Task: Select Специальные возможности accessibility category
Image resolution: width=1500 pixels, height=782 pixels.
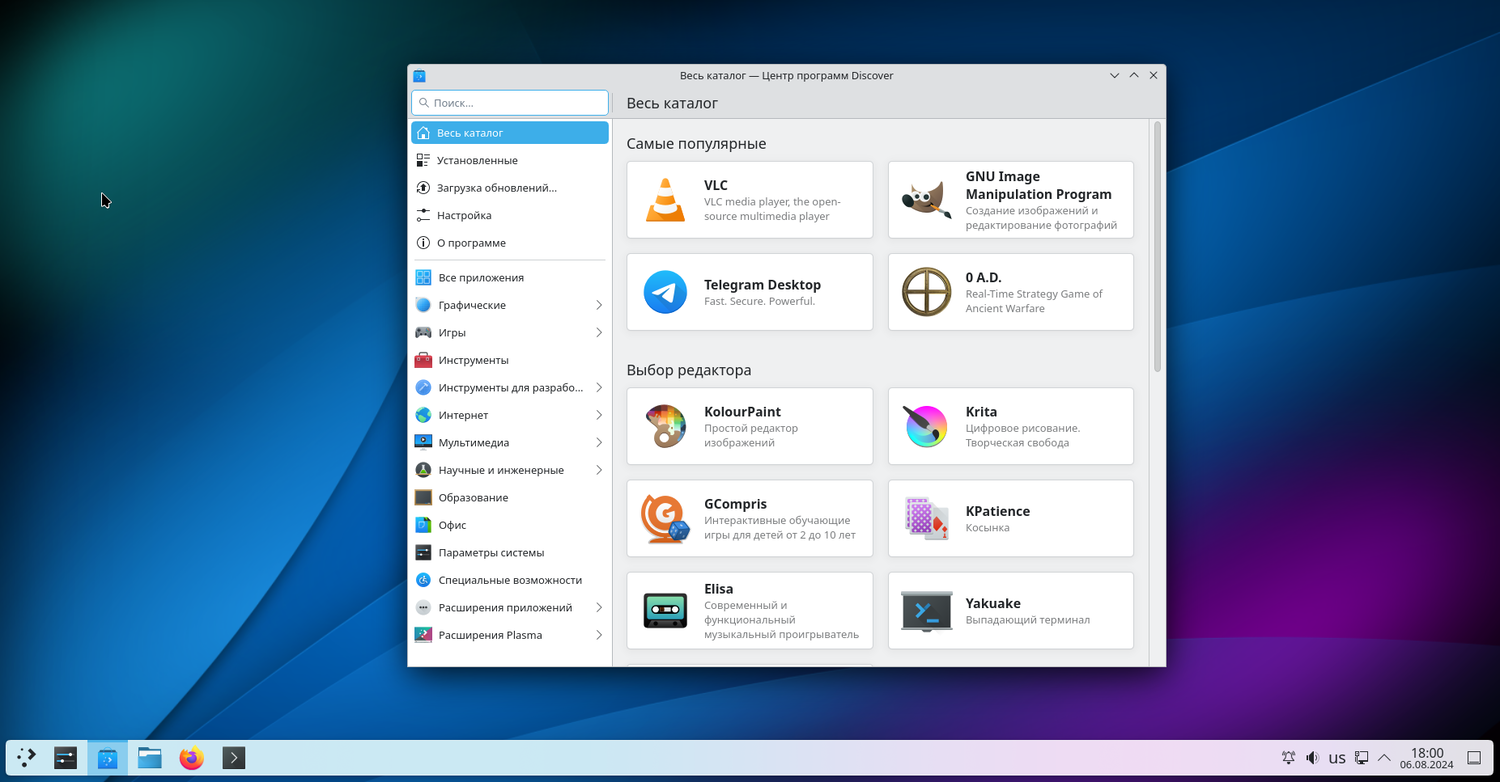Action: click(x=510, y=580)
